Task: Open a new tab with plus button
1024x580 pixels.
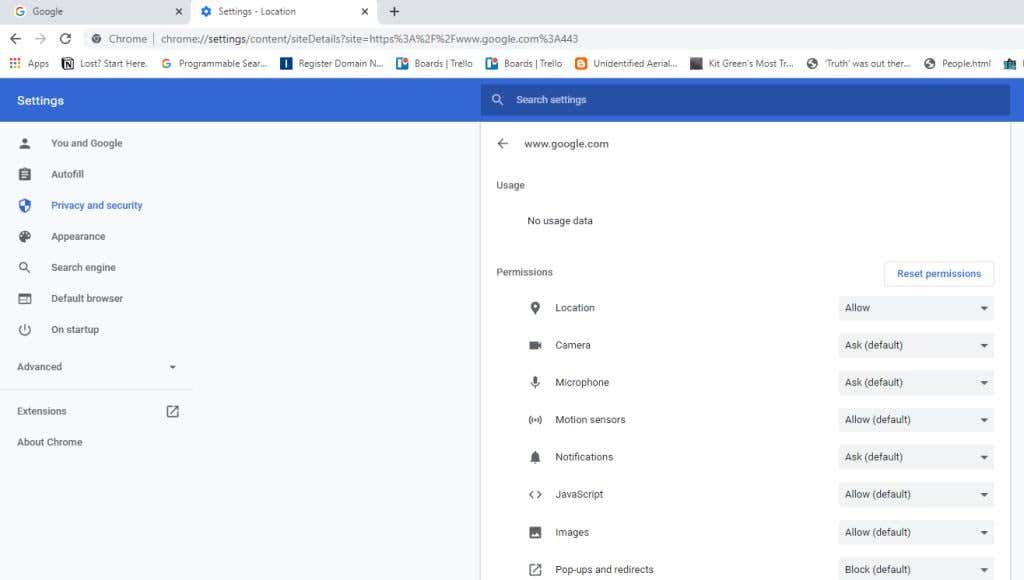Action: [x=394, y=12]
